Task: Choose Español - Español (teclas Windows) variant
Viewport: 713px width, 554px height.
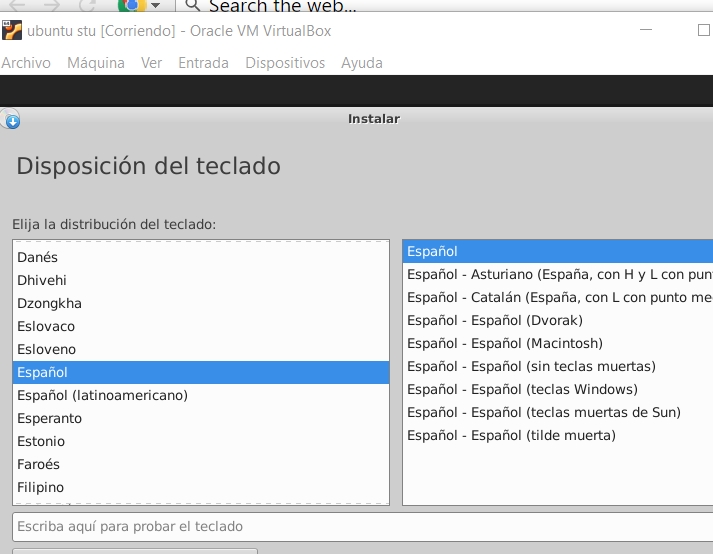Action: [x=522, y=389]
